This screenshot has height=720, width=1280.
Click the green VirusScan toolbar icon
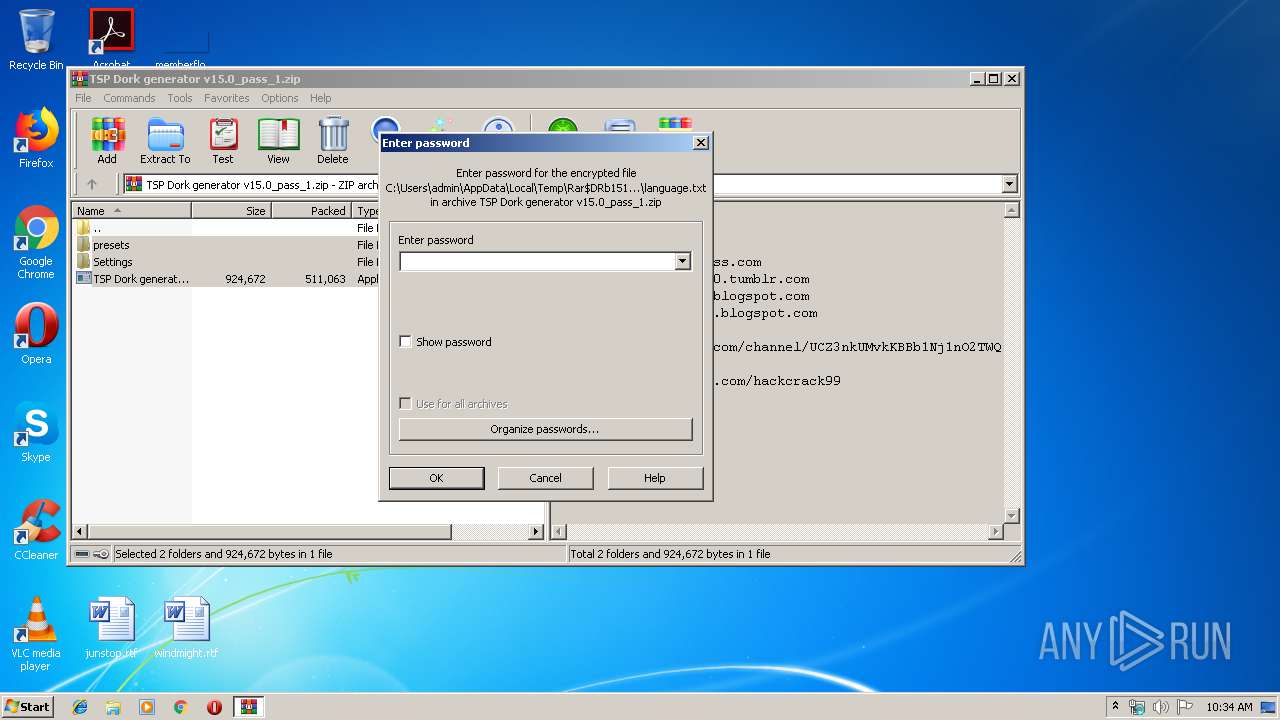(563, 125)
